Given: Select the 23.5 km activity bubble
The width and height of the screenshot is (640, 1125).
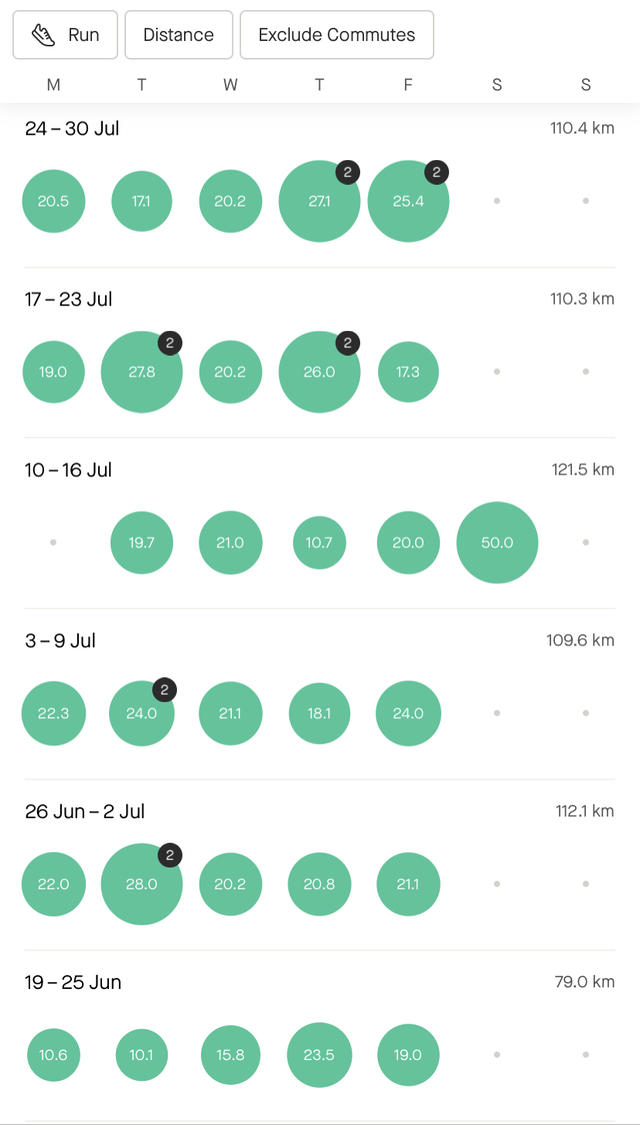Looking at the screenshot, I should 319,1054.
